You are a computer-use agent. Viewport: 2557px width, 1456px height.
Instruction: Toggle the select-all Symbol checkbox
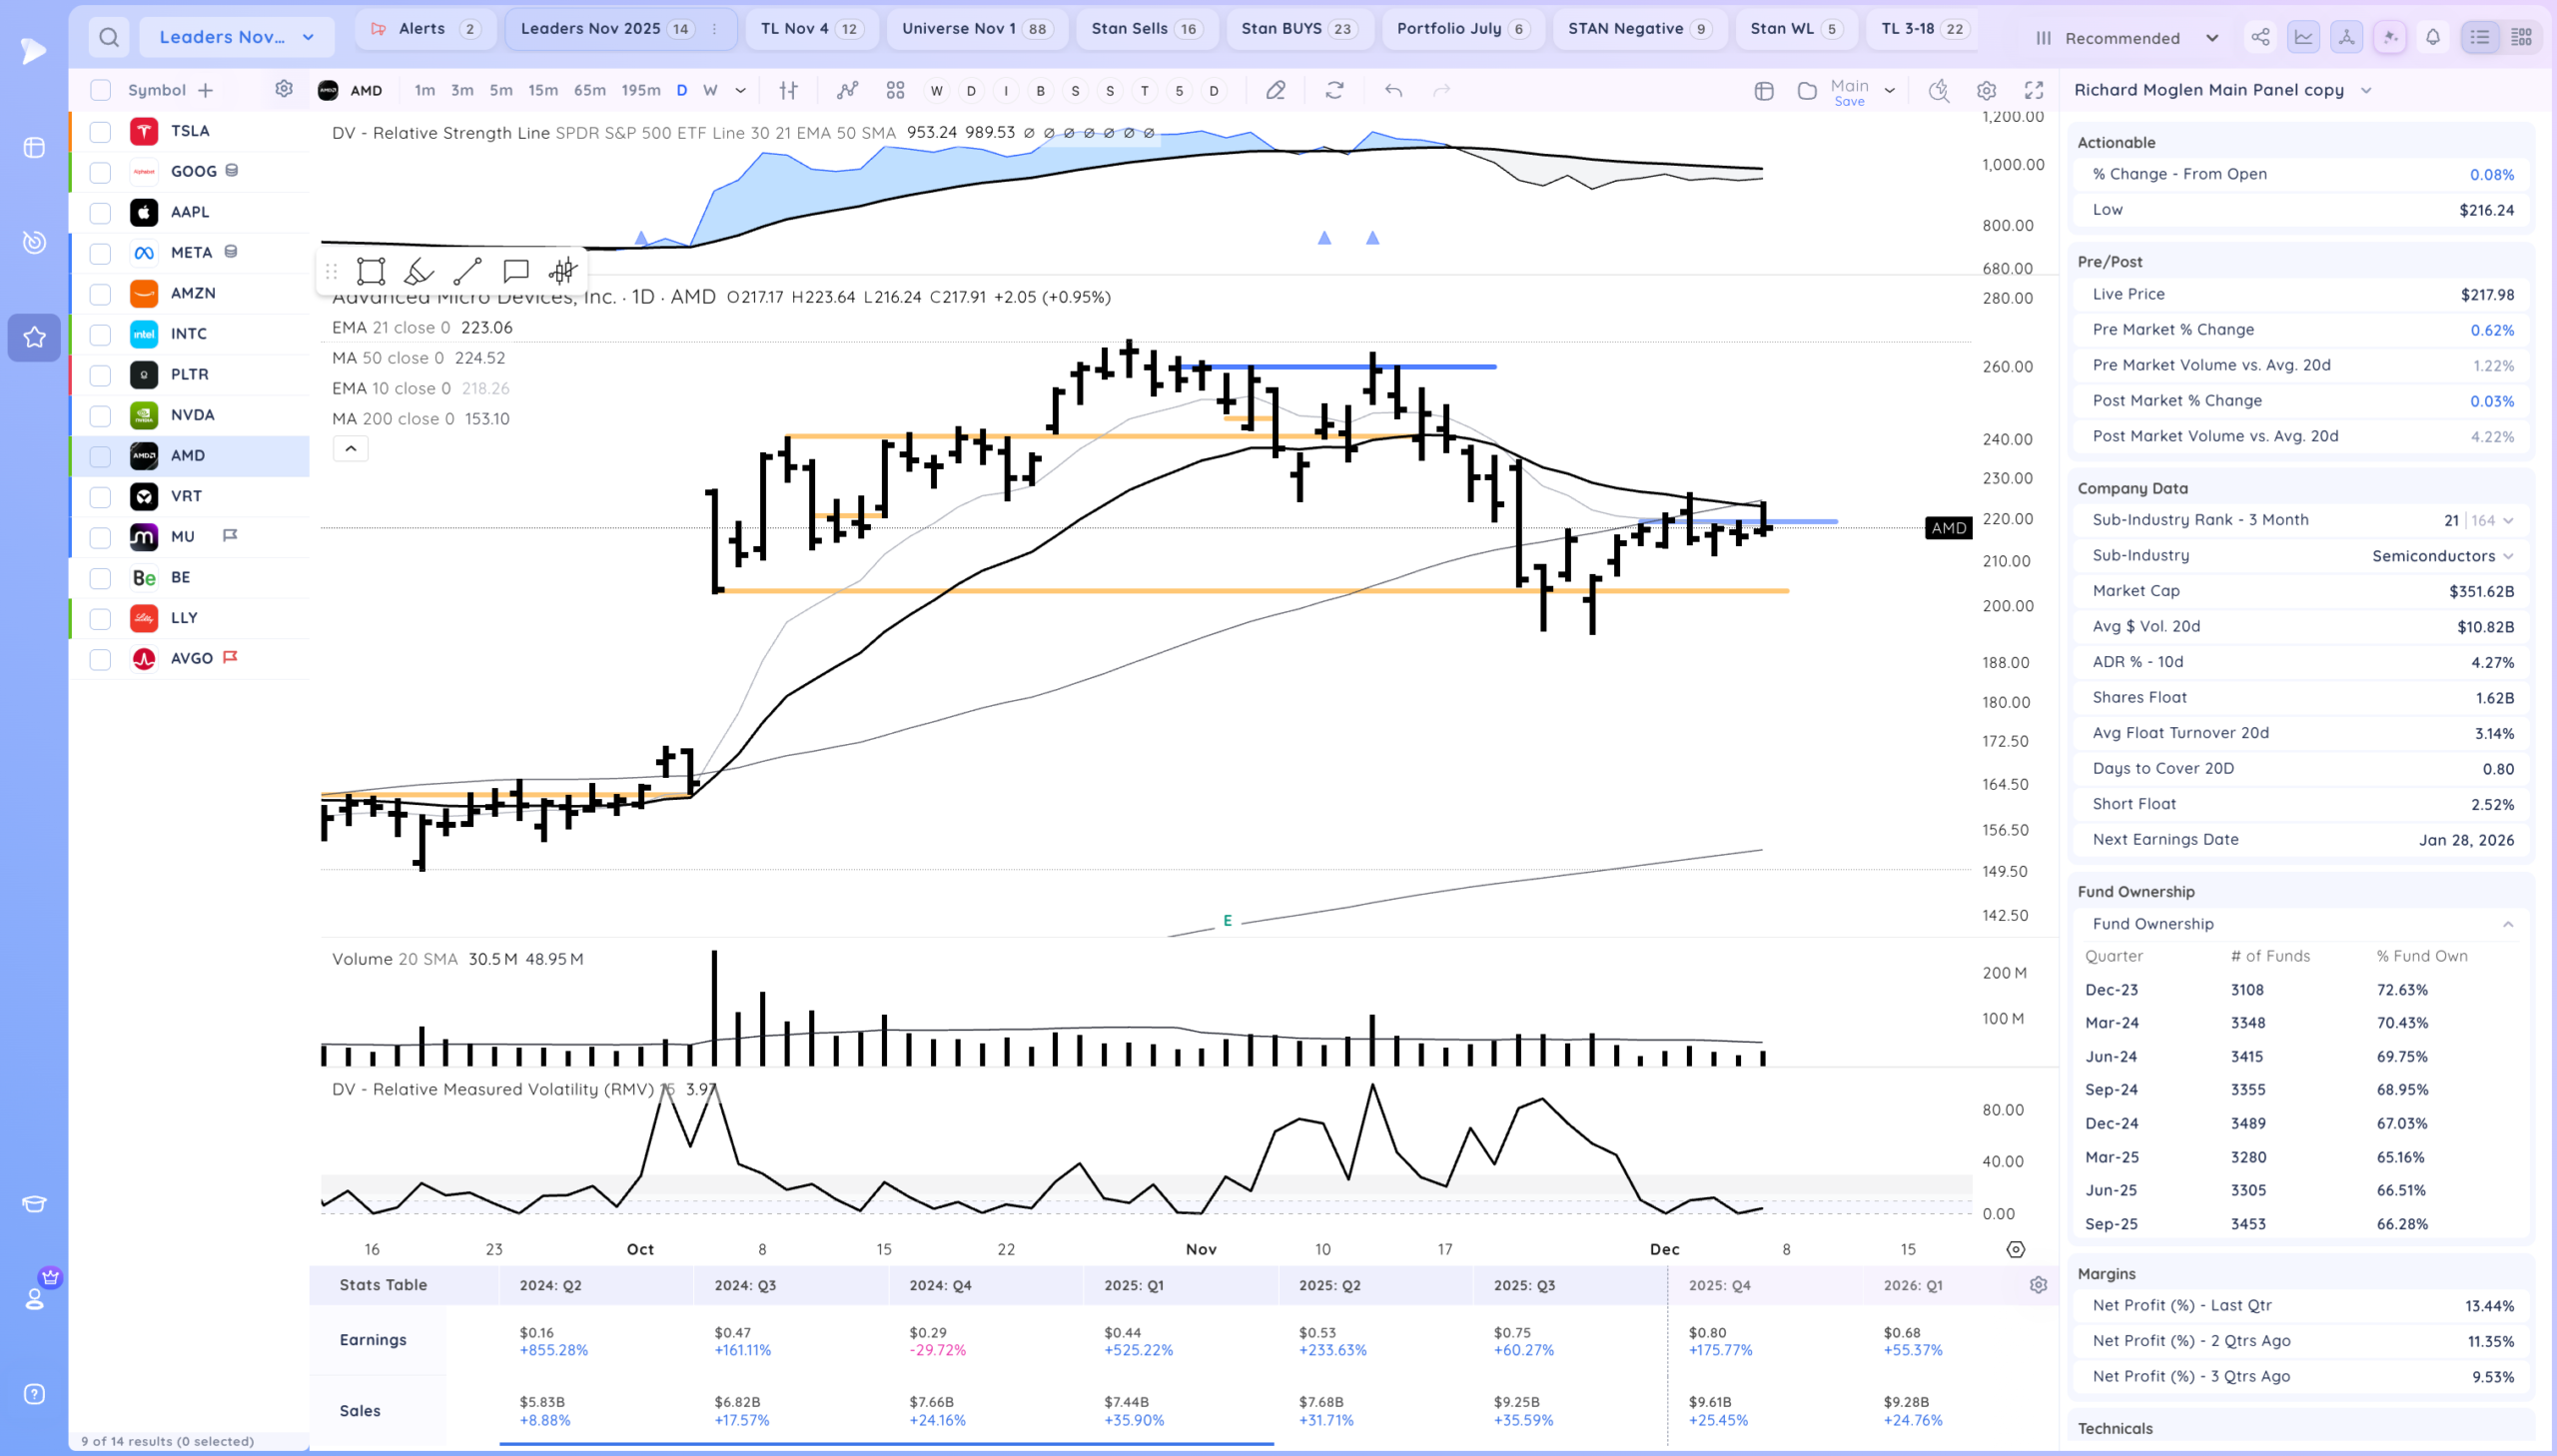[100, 90]
